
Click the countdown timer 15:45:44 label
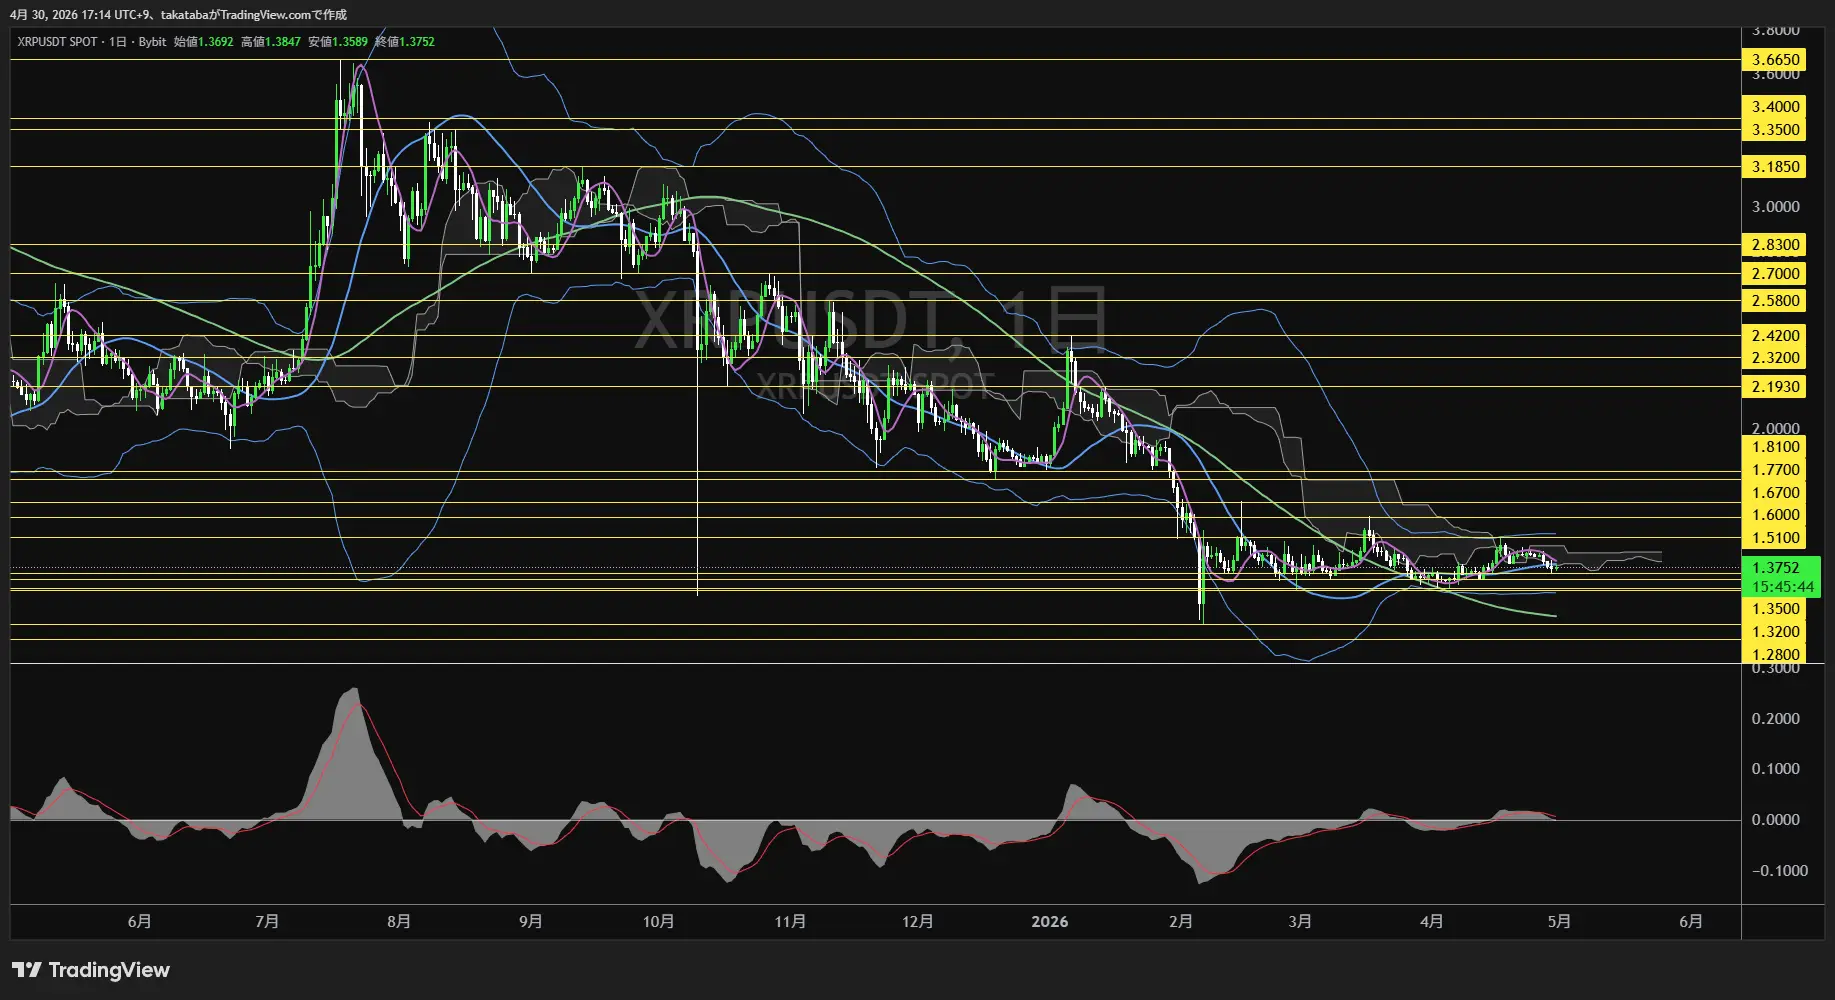coord(1782,587)
